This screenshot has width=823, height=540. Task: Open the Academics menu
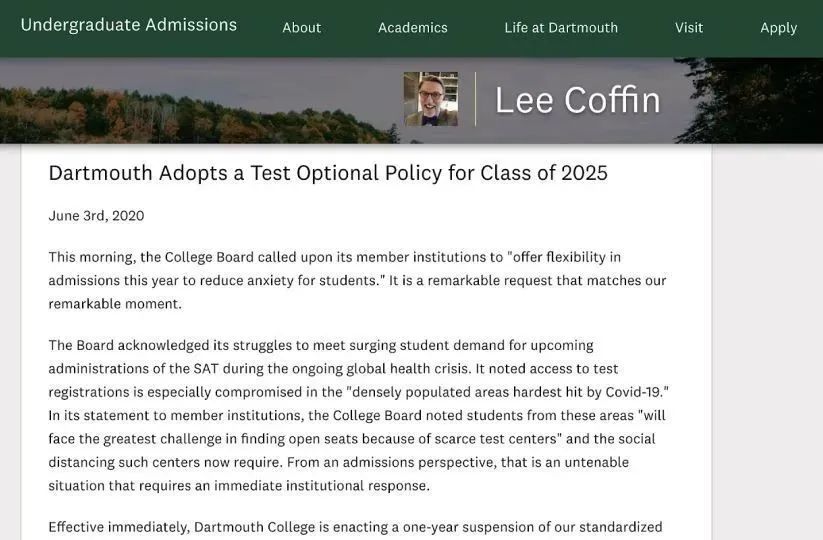[413, 28]
